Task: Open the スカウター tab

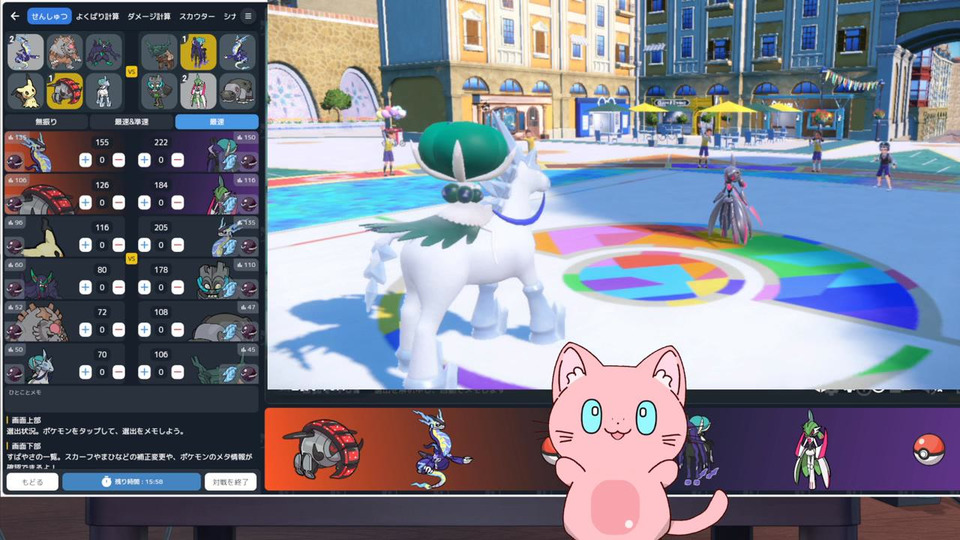Action: tap(197, 17)
